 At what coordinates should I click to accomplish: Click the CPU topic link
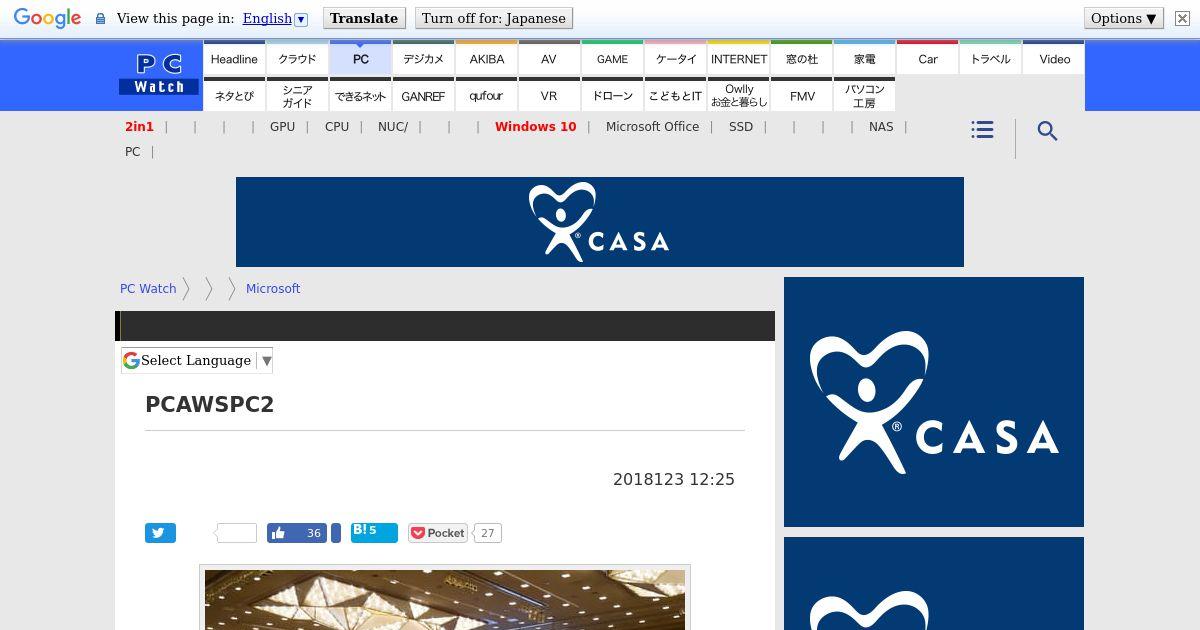click(337, 127)
